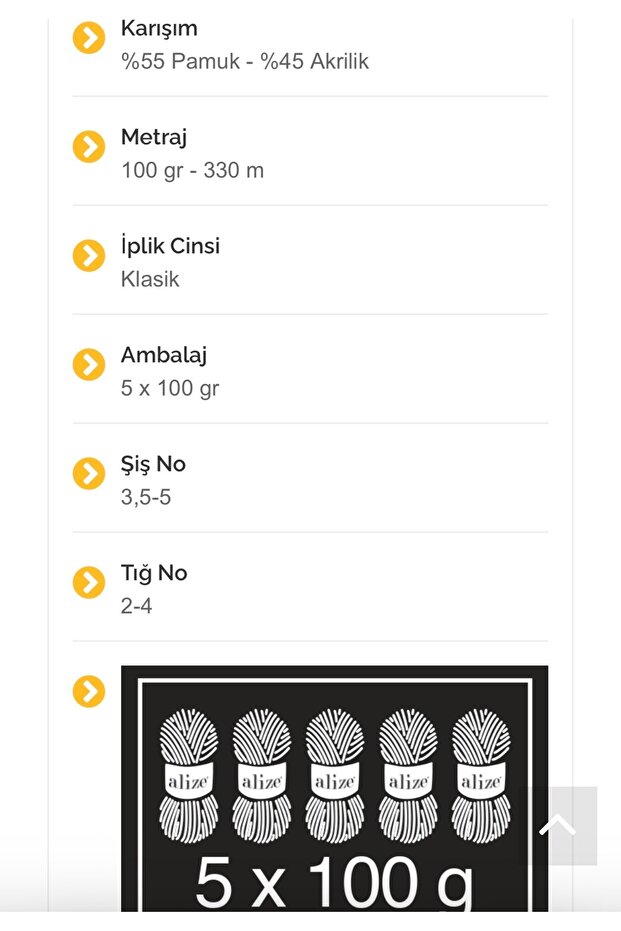Select the Tığ No heading

(154, 573)
